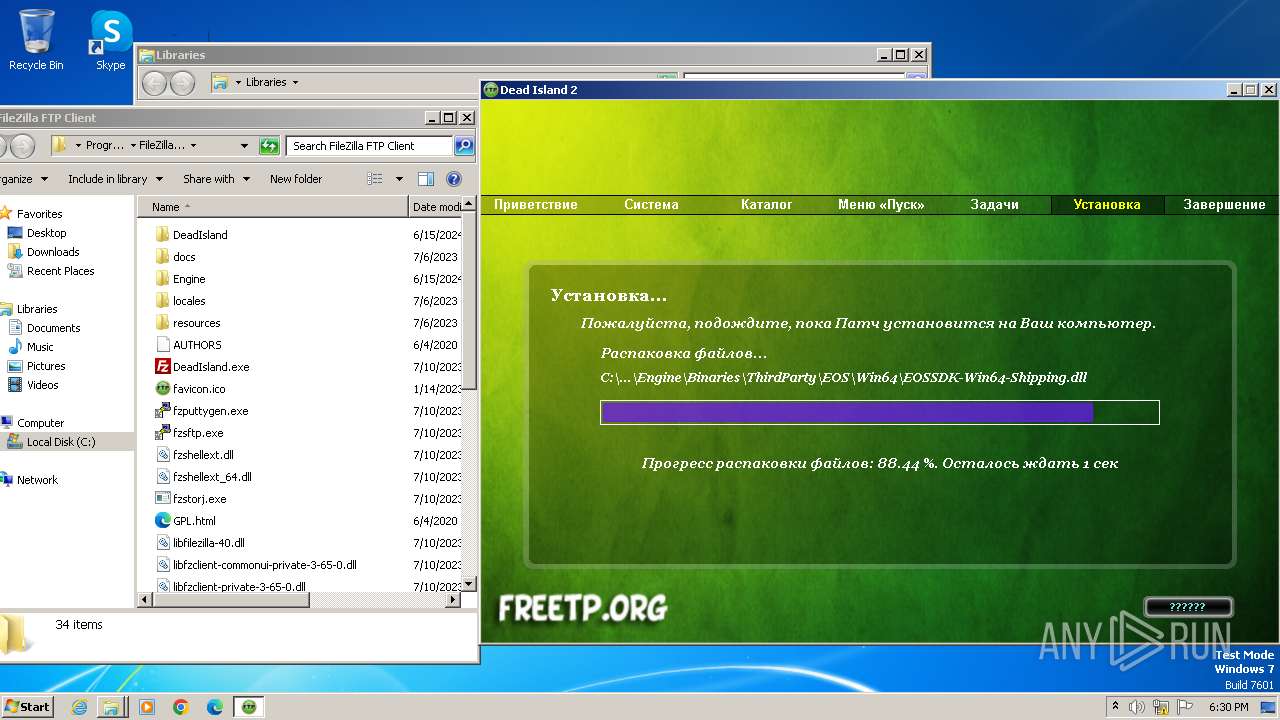
Task: Click the Каталог installer step tab
Action: (767, 205)
